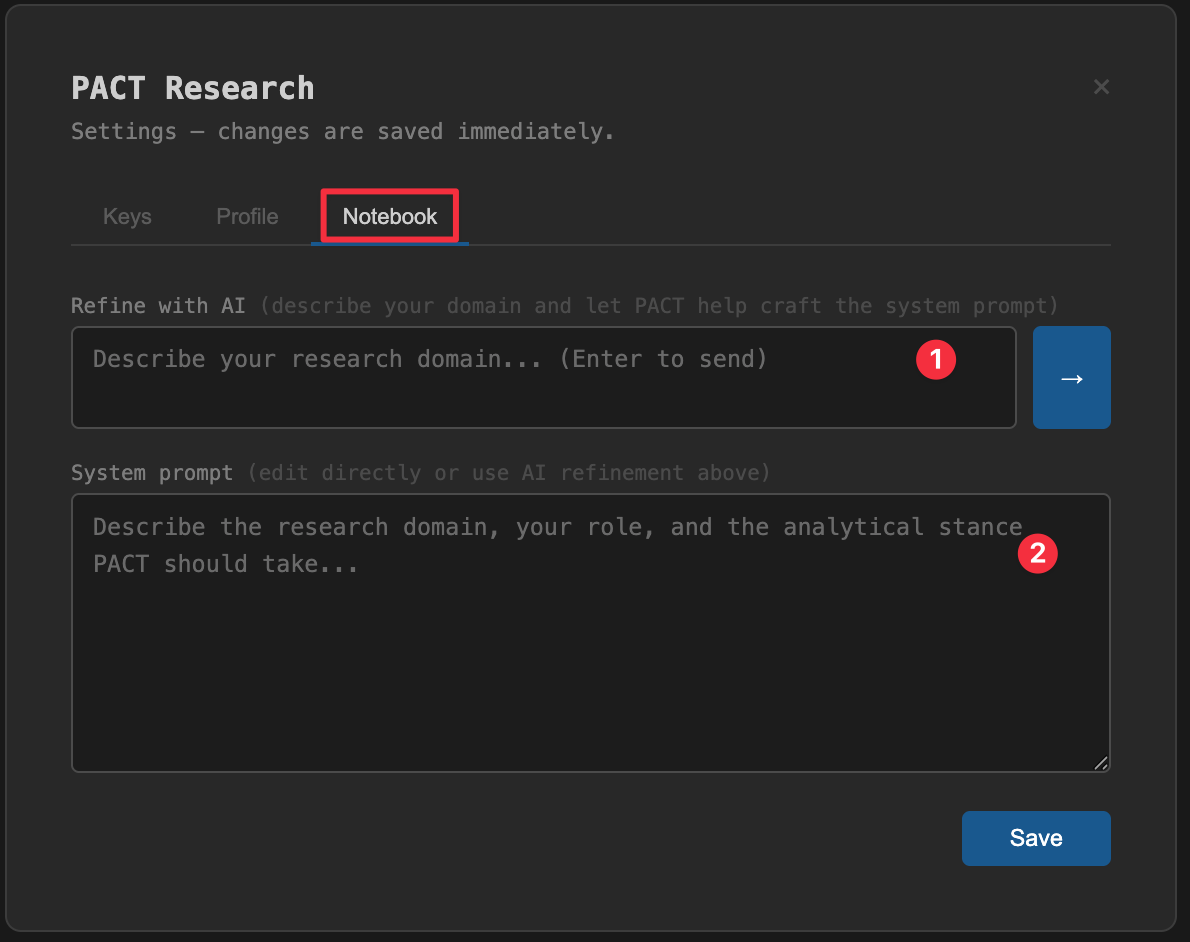Screen dimensions: 1190x942
Task: Save the notebook settings
Action: pos(1036,838)
